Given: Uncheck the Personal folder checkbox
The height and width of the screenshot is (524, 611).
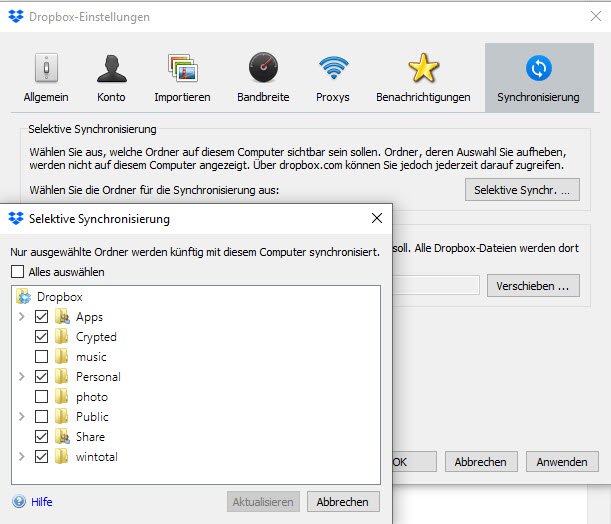Looking at the screenshot, I should (41, 376).
